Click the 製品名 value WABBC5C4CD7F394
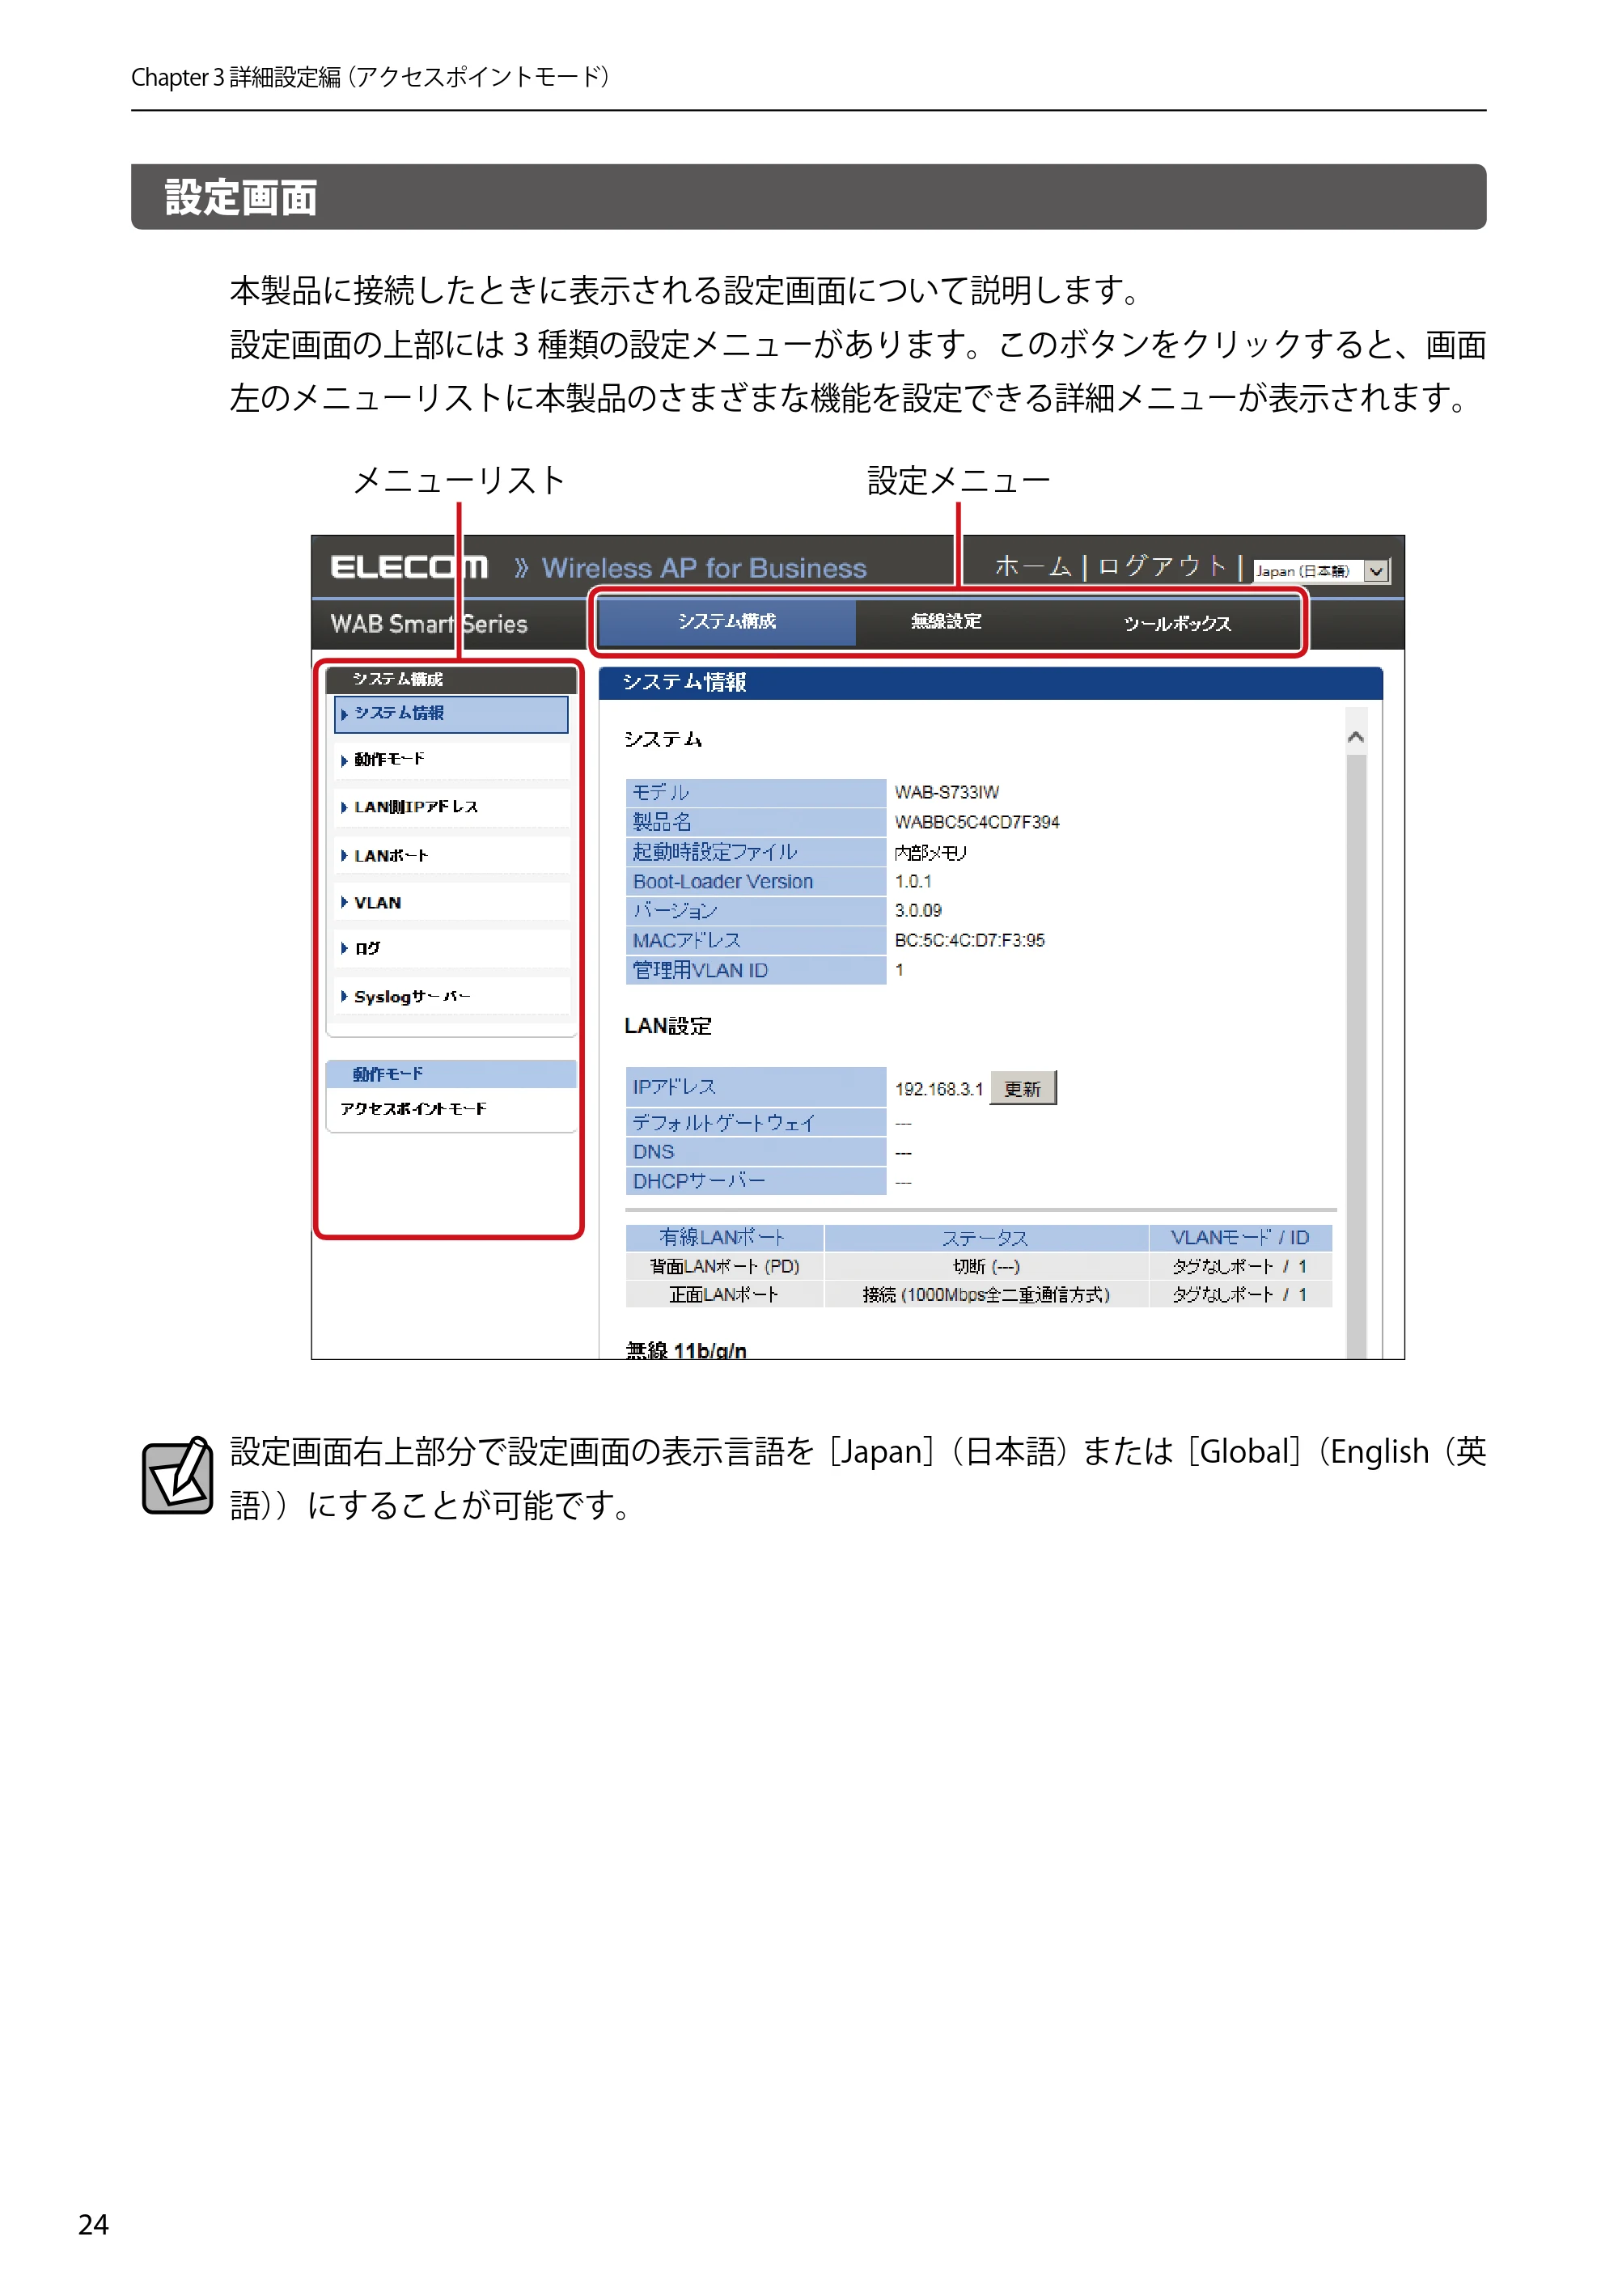 pos(977,822)
